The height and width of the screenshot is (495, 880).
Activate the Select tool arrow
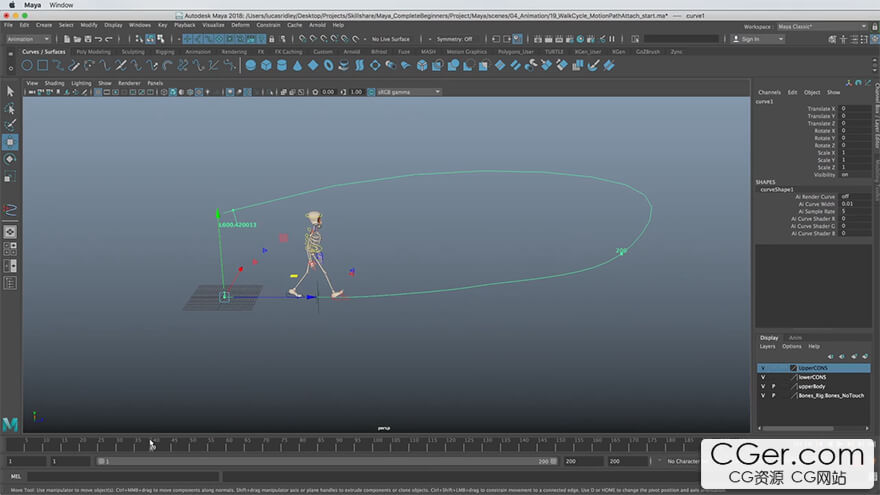pos(10,91)
